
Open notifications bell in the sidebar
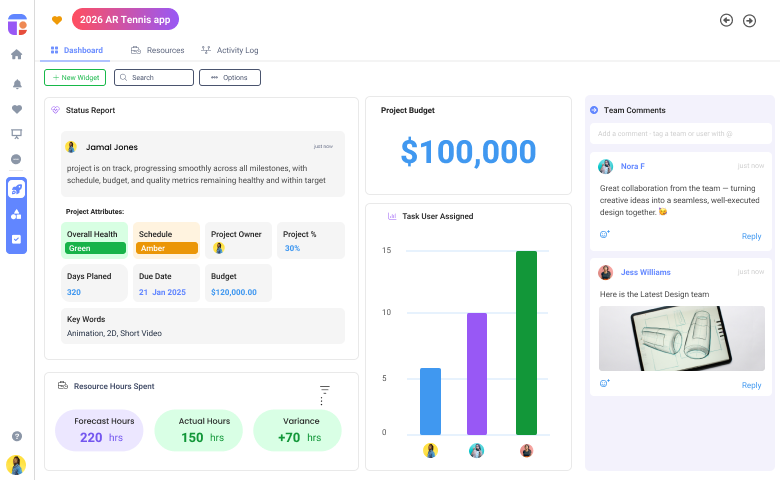point(16,84)
